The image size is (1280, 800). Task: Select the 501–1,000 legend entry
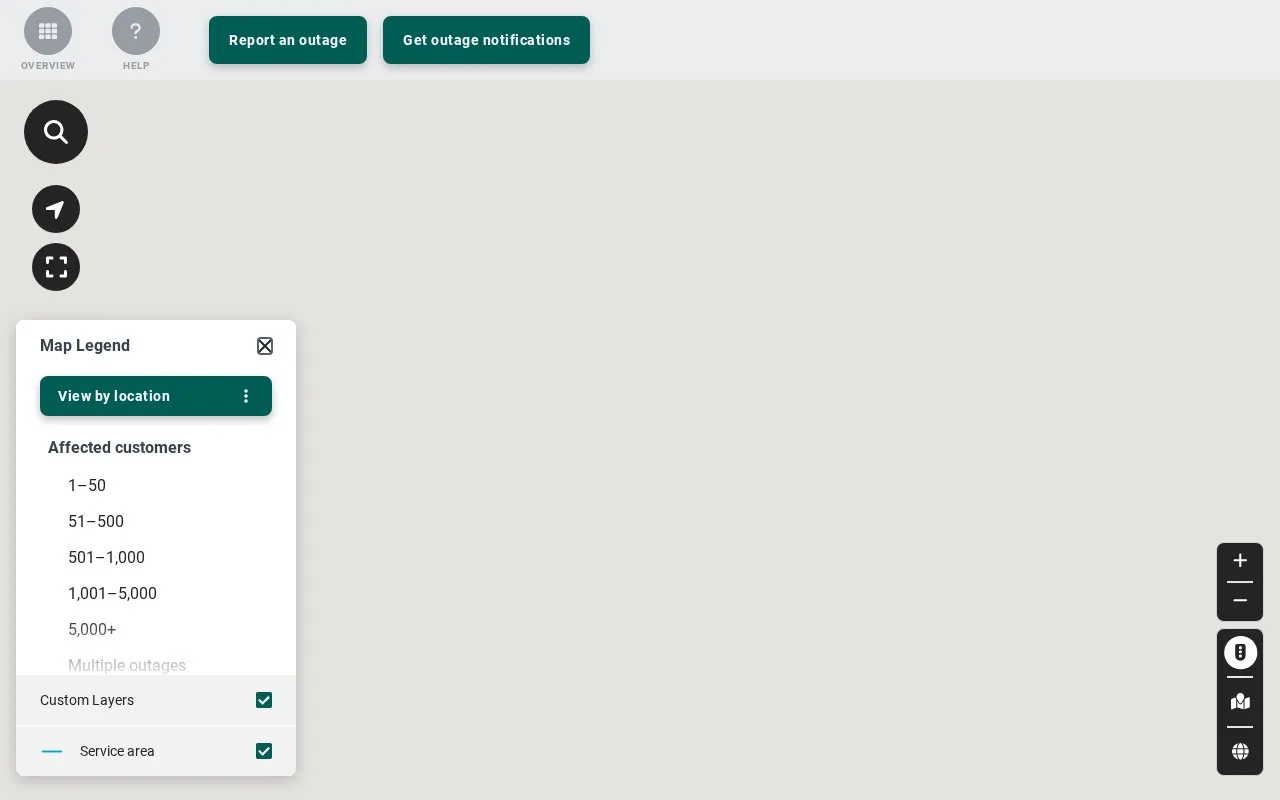pyautogui.click(x=106, y=558)
